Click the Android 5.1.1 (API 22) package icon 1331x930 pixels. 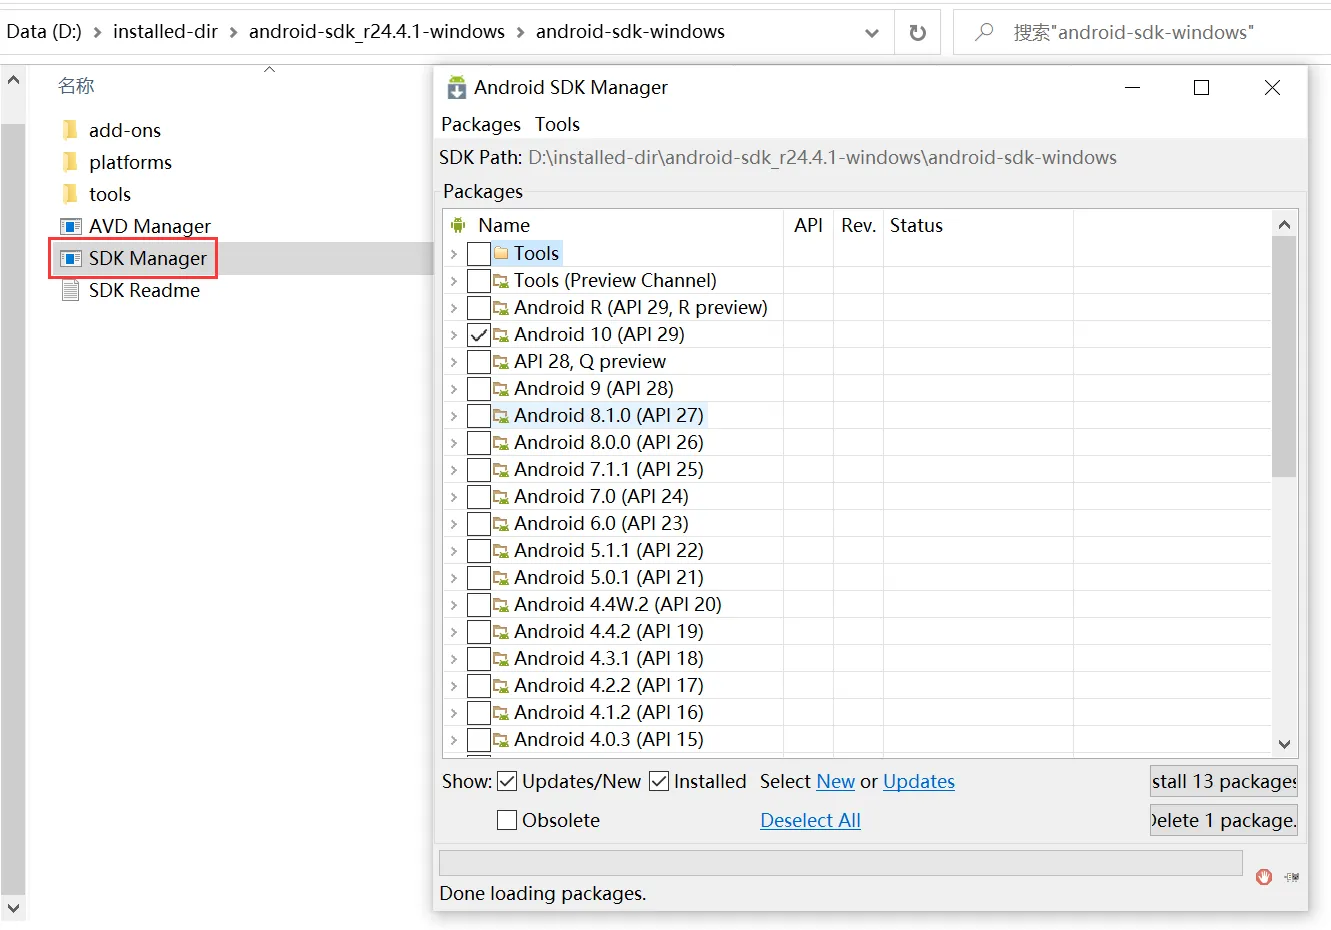501,551
